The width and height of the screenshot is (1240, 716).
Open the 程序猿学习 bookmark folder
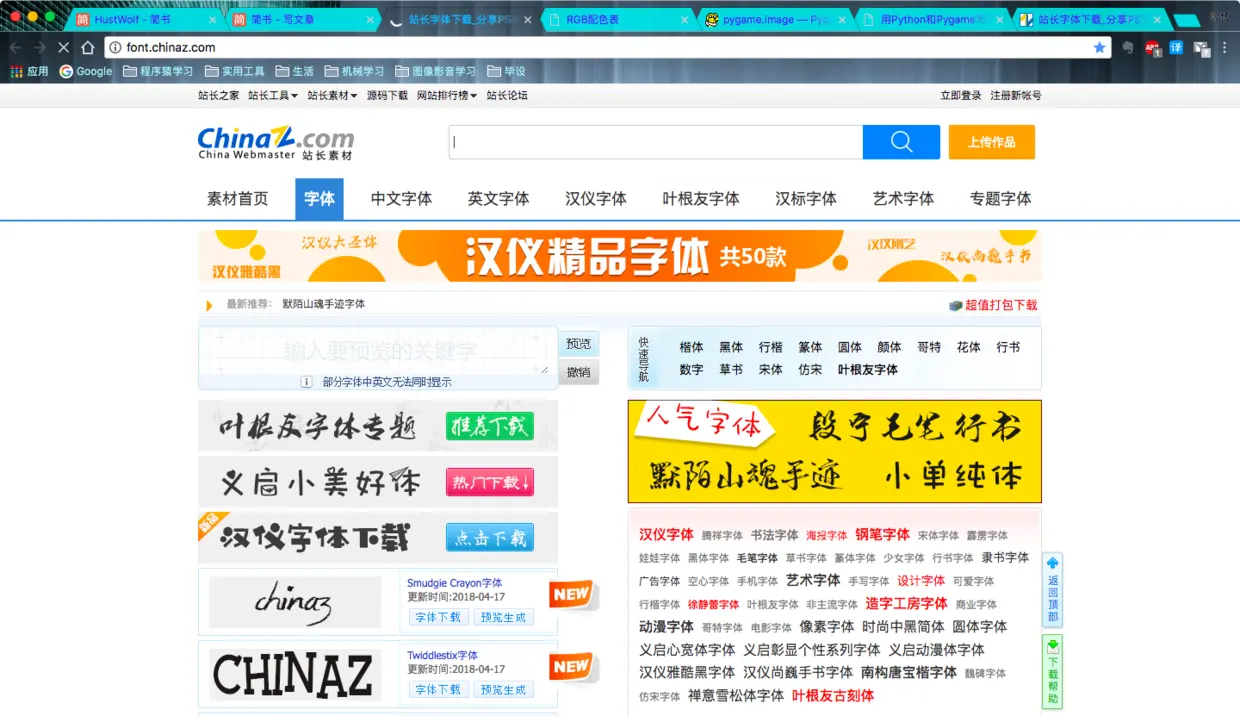[158, 71]
